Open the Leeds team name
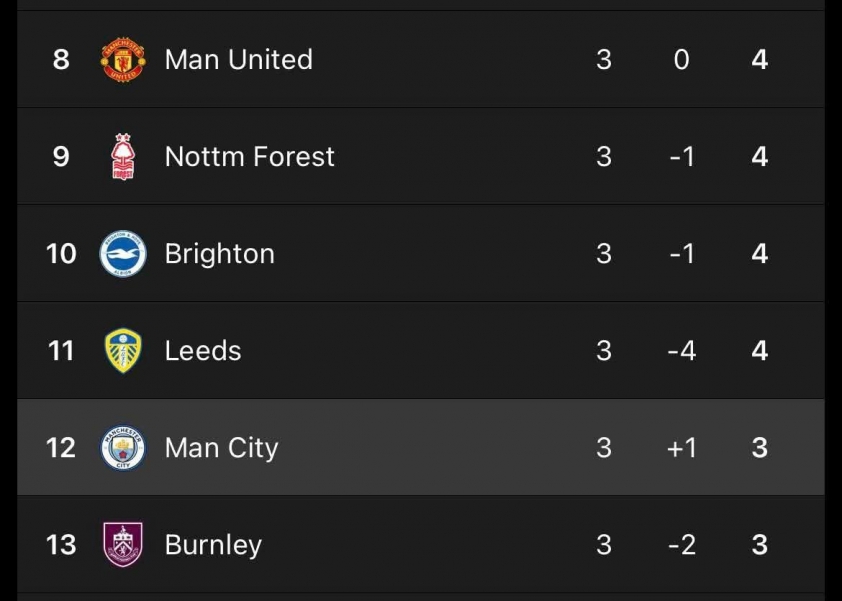 point(203,351)
